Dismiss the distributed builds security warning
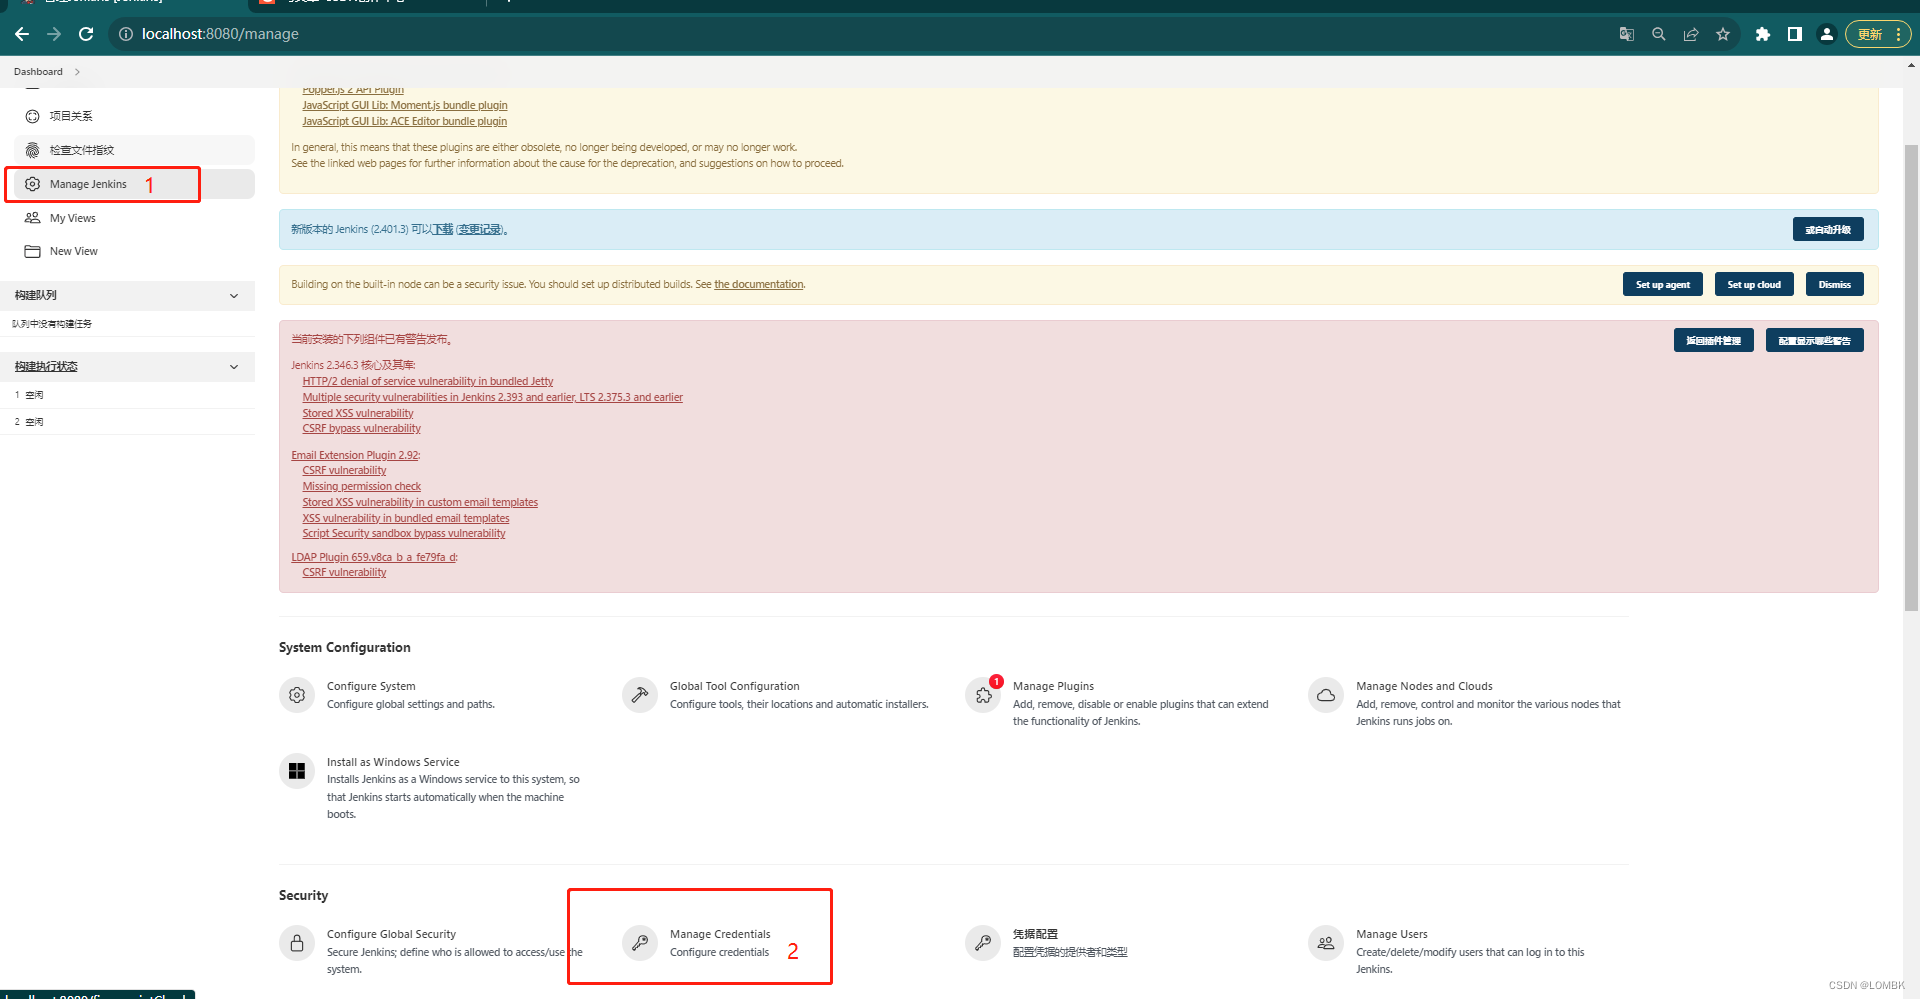Screen dimensions: 1920x999 [1834, 284]
